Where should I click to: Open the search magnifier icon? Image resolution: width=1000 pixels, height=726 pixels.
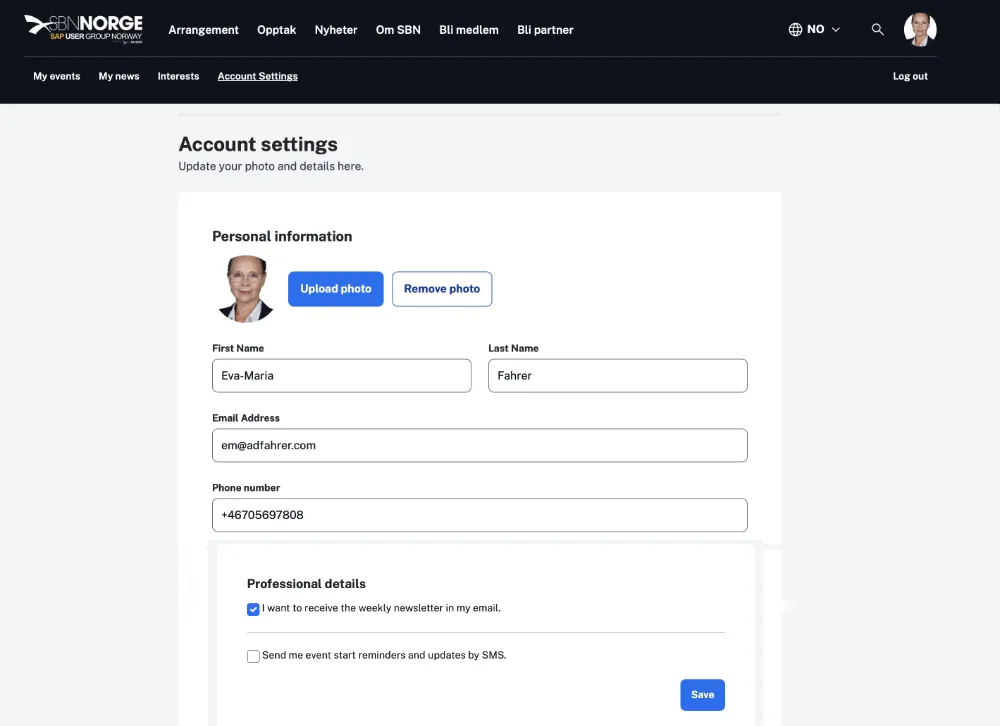pyautogui.click(x=877, y=30)
